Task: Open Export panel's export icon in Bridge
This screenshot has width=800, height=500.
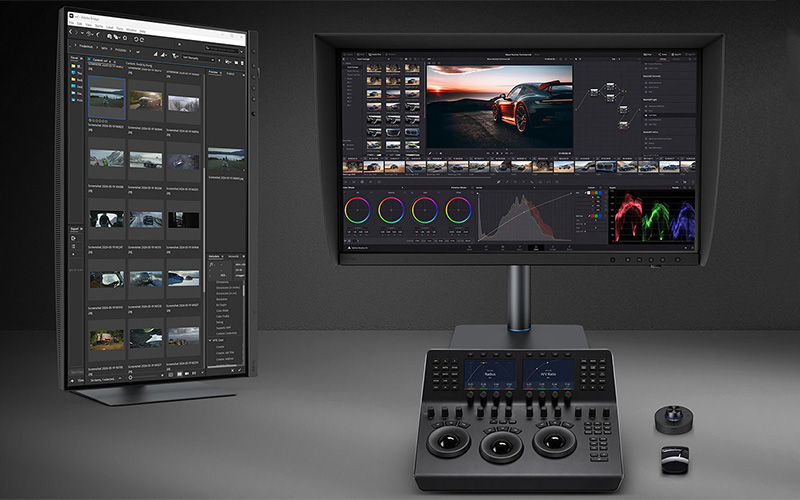Action: pos(73,238)
